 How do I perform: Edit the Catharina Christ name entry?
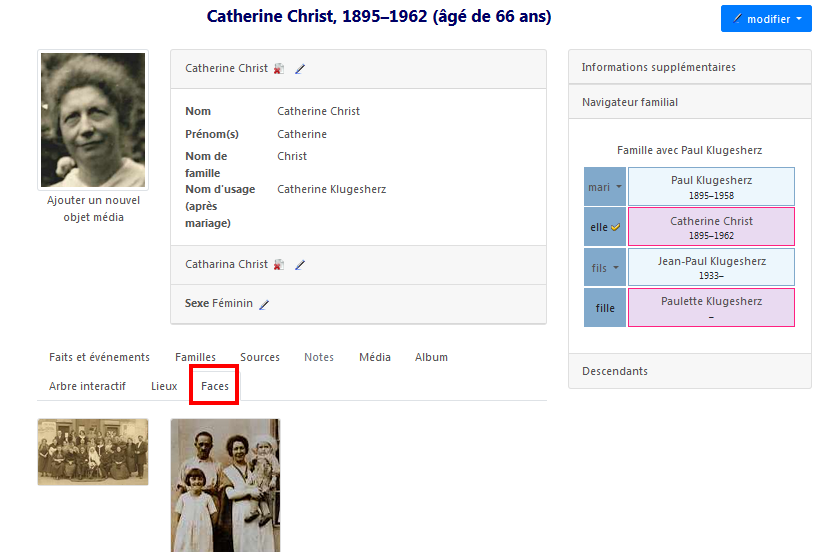click(300, 265)
